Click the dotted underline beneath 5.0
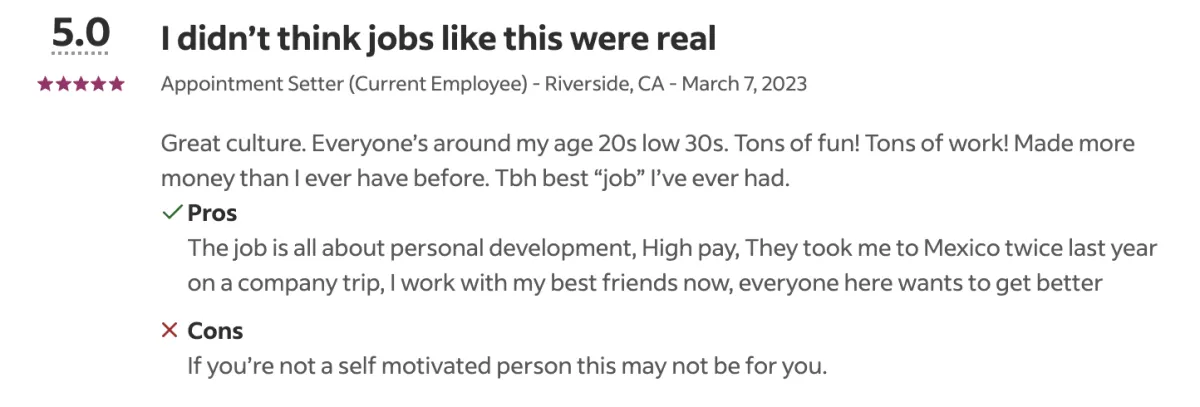 pyautogui.click(x=81, y=52)
